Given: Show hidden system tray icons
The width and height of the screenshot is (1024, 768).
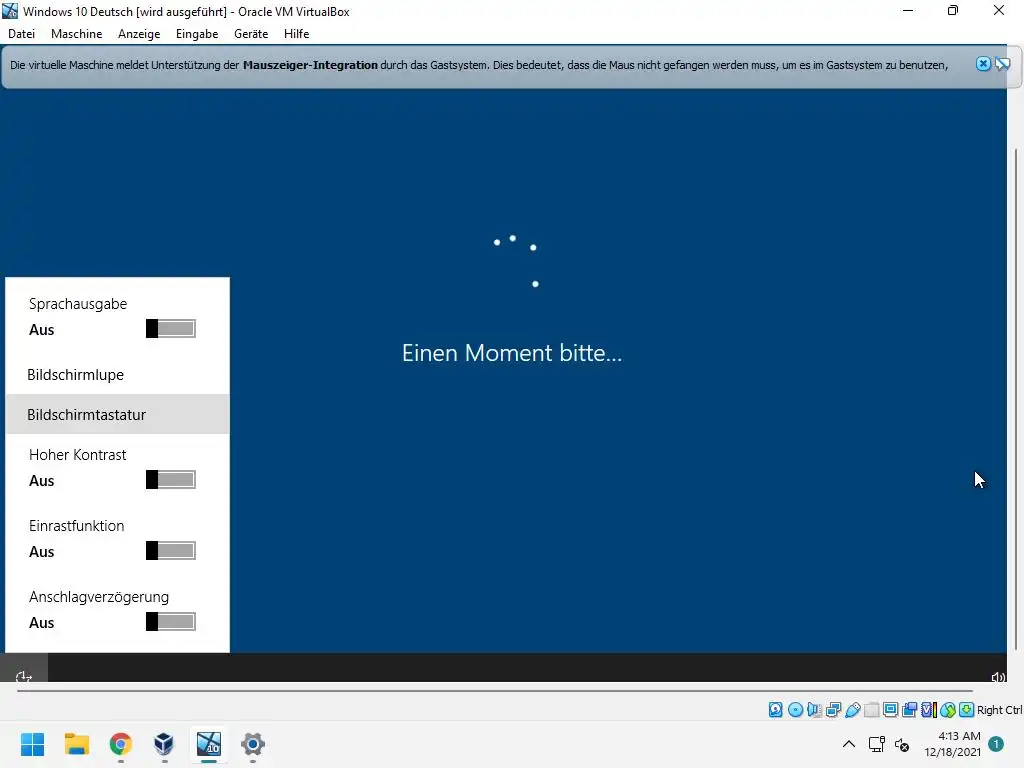Looking at the screenshot, I should click(849, 744).
